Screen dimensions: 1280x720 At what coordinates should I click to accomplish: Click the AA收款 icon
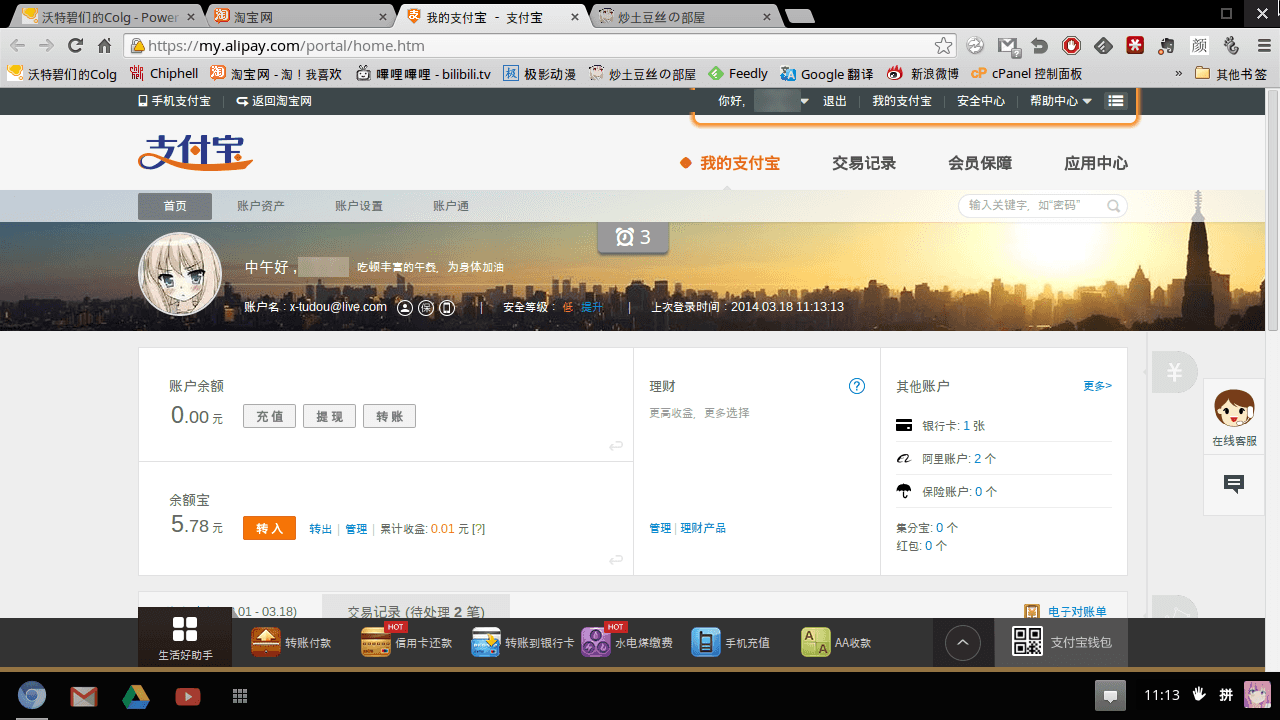click(x=816, y=642)
